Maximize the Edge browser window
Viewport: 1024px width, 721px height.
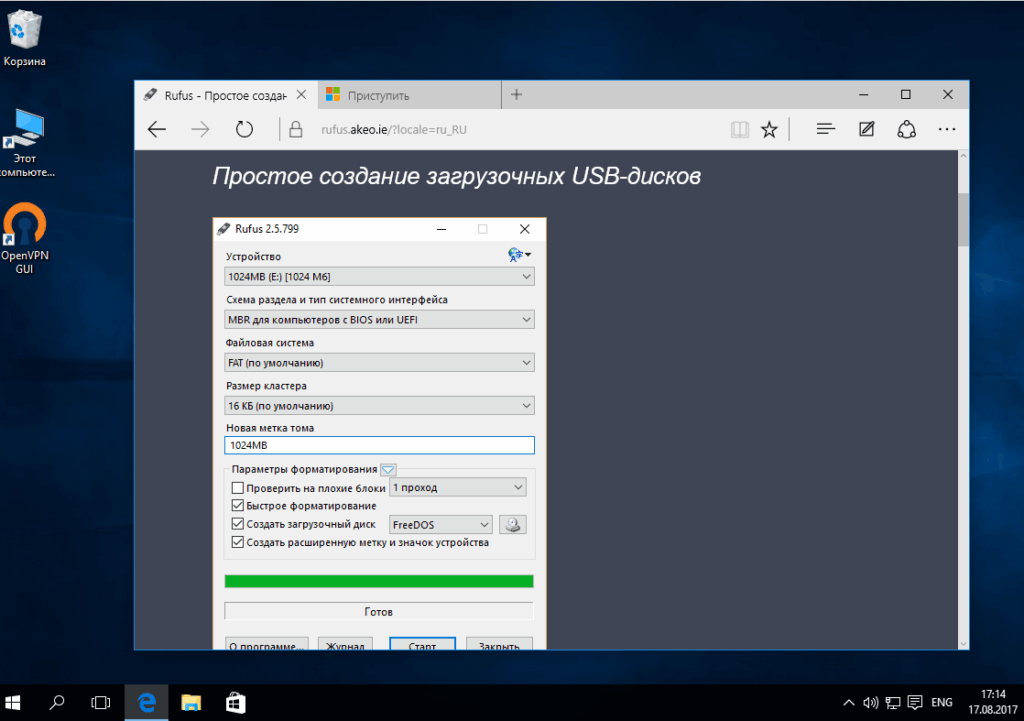pyautogui.click(x=906, y=95)
